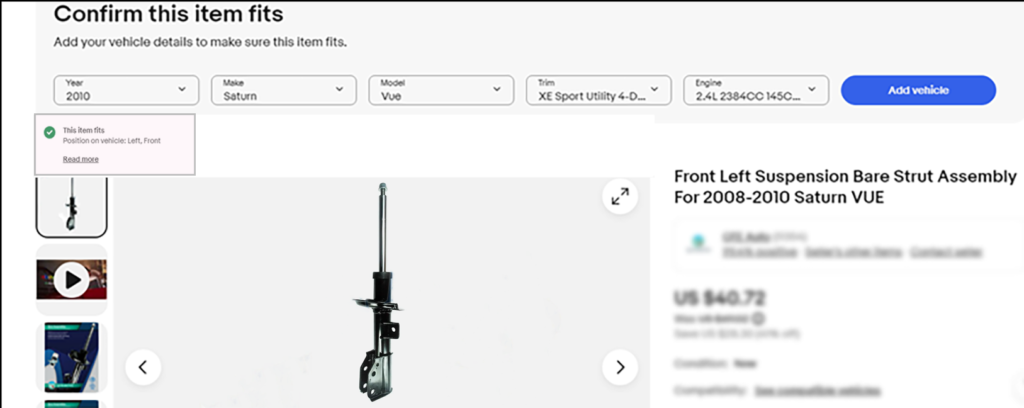This screenshot has width=1024, height=408.
Task: Expand the Model dropdown showing Vue
Action: (441, 90)
